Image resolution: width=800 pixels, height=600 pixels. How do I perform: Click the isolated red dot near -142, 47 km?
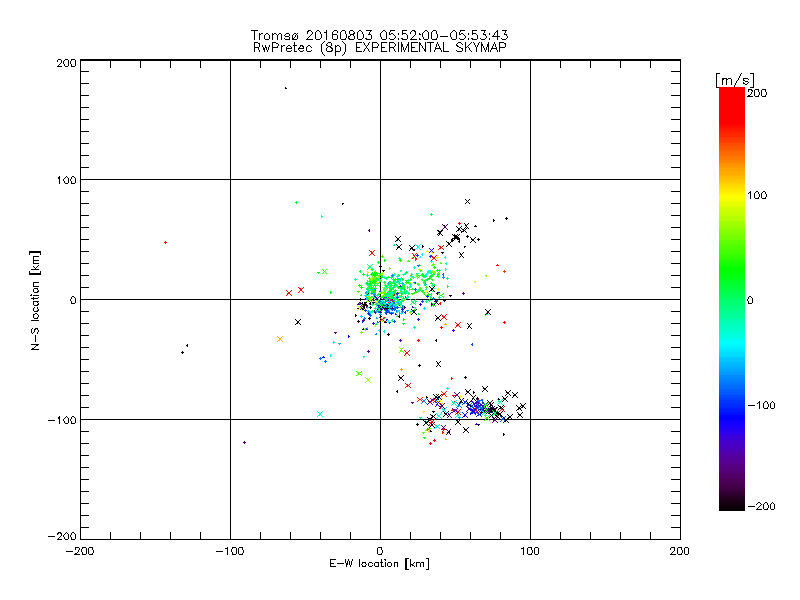click(165, 242)
